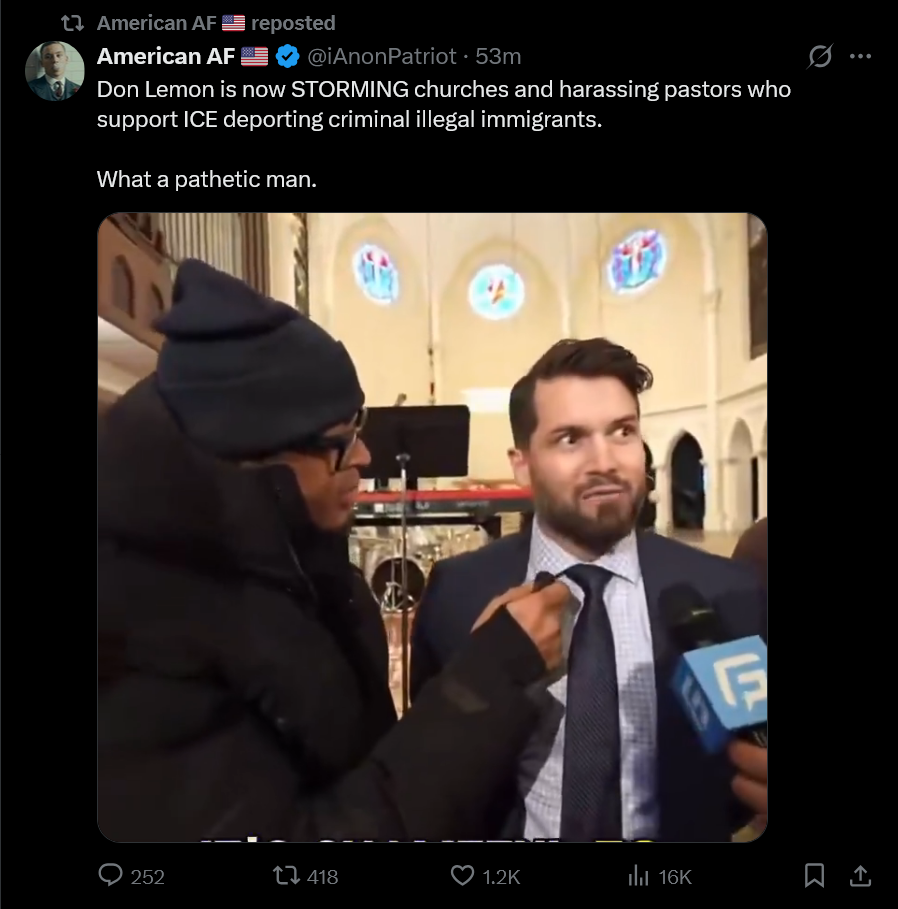Click the 252 replies count
The width and height of the screenshot is (898, 909).
(147, 877)
